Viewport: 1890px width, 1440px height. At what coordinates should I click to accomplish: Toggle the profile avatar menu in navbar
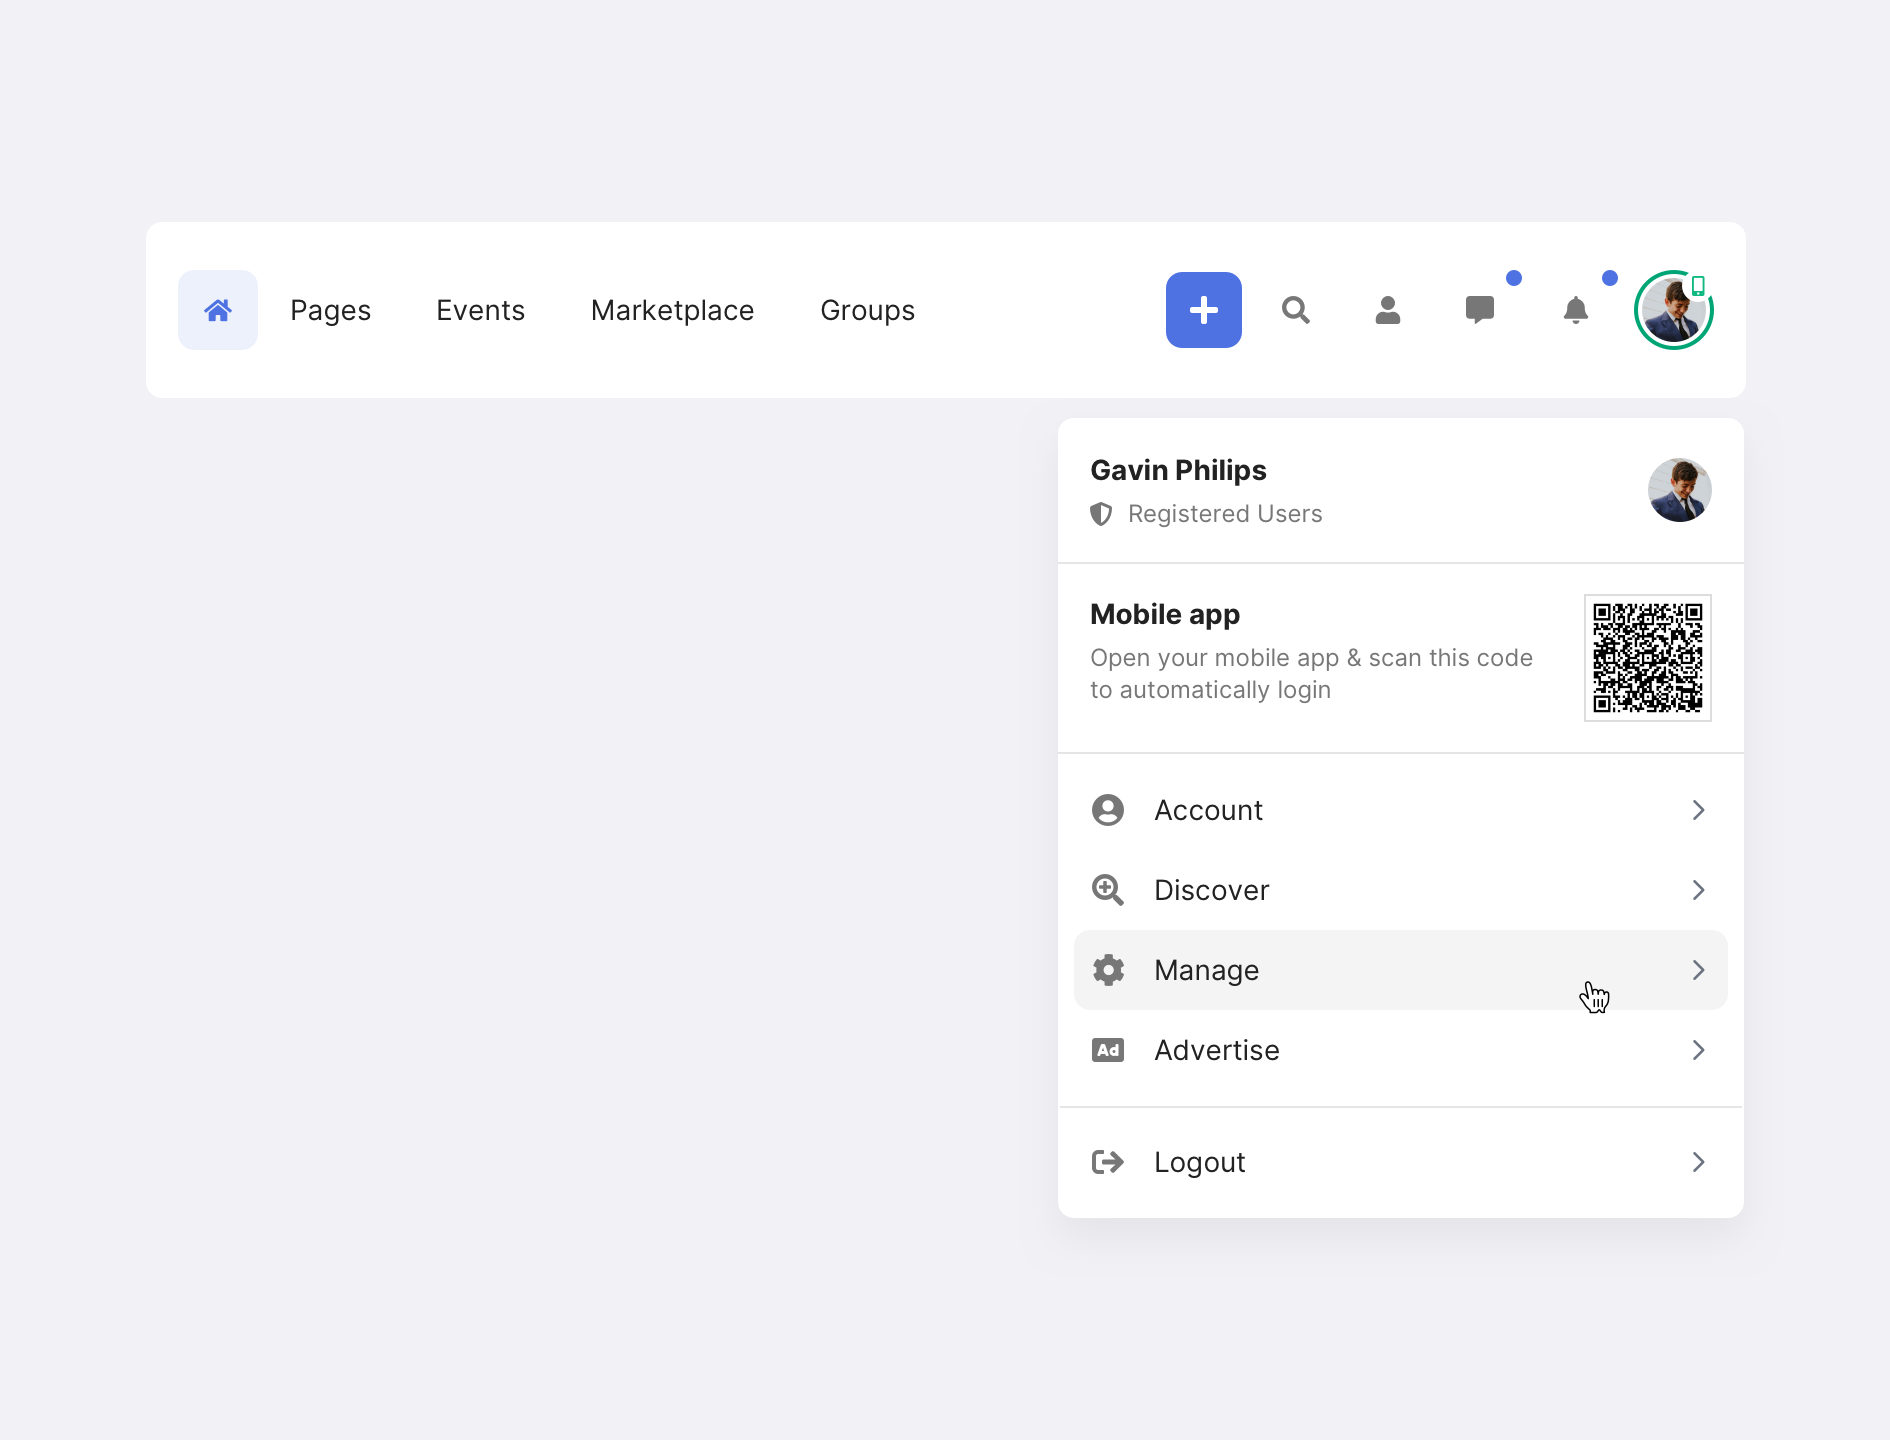(1673, 310)
